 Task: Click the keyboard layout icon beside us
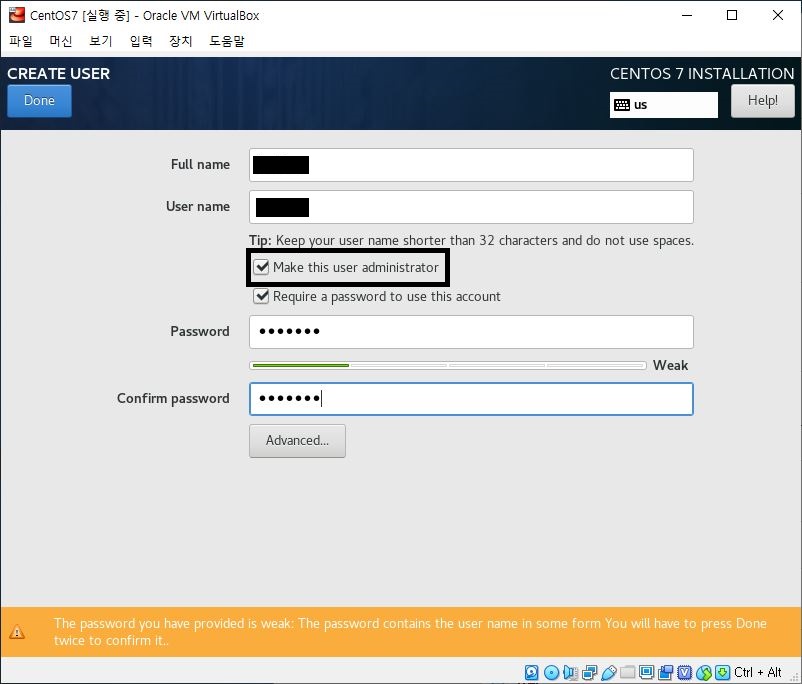point(622,105)
